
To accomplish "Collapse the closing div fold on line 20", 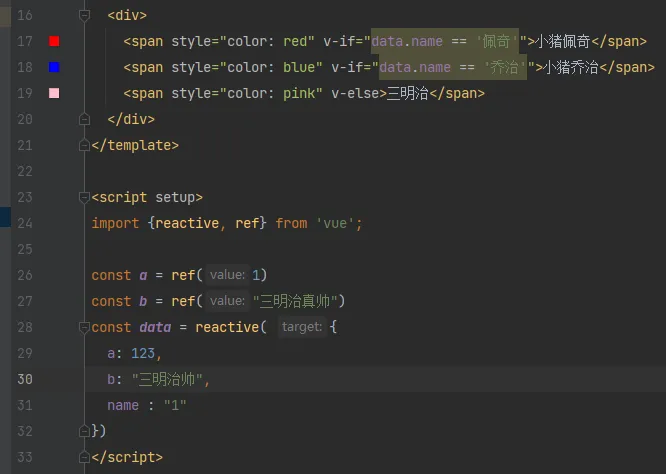I will 84,119.
